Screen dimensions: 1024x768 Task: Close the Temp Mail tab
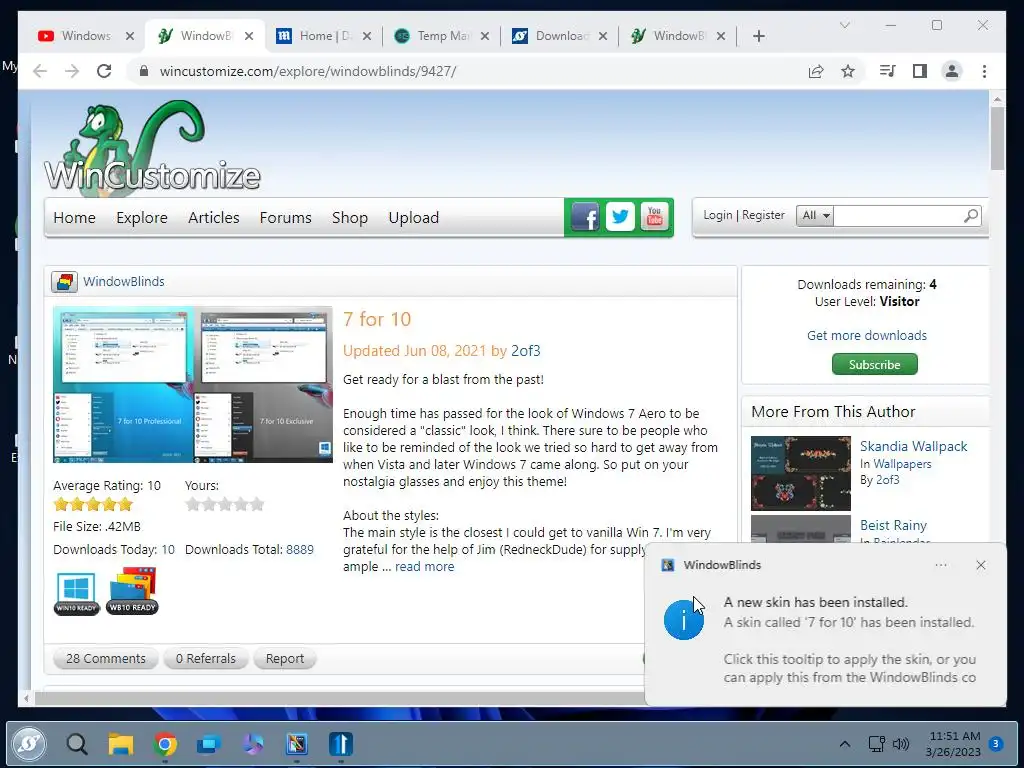coord(485,36)
